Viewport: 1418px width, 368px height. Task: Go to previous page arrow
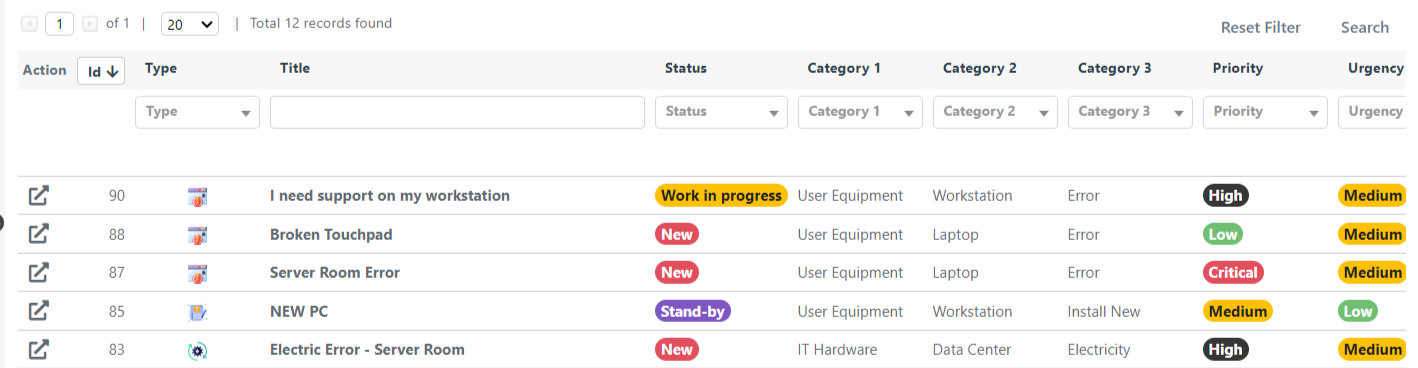click(x=29, y=23)
